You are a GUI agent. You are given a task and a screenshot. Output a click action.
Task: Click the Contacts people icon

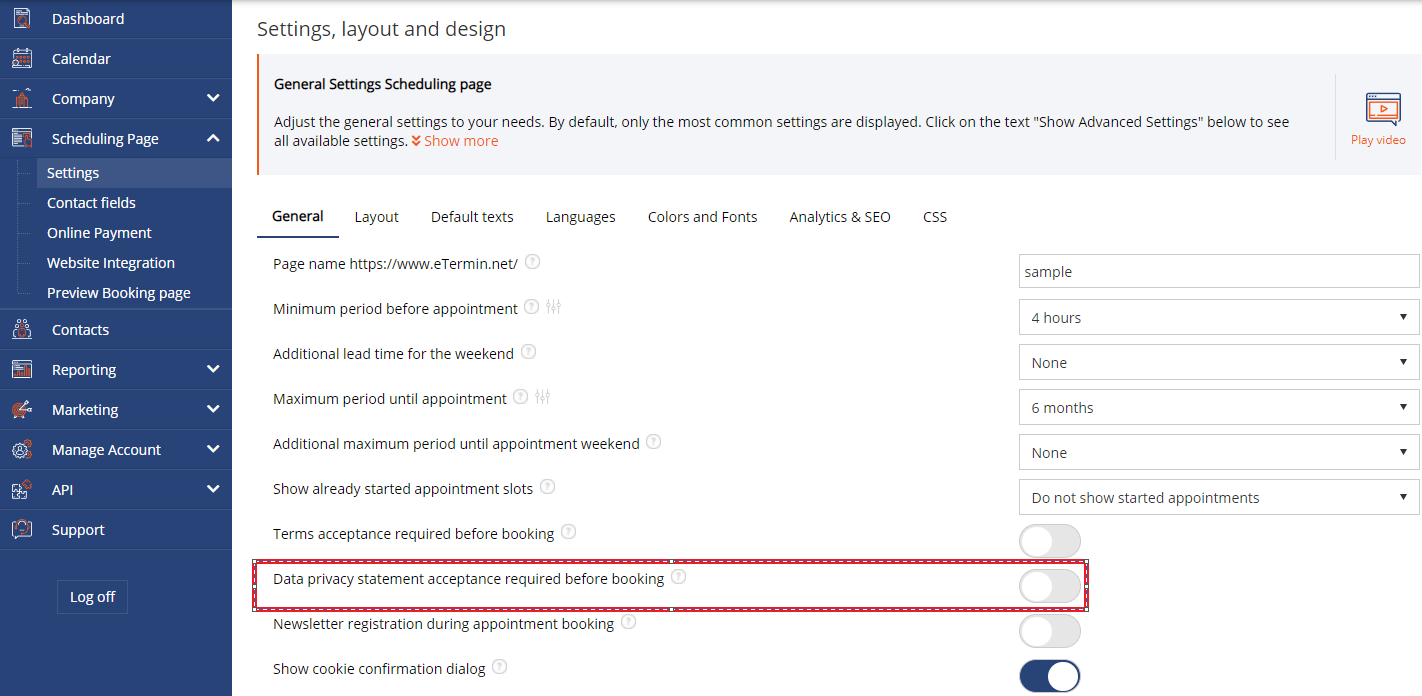(22, 329)
